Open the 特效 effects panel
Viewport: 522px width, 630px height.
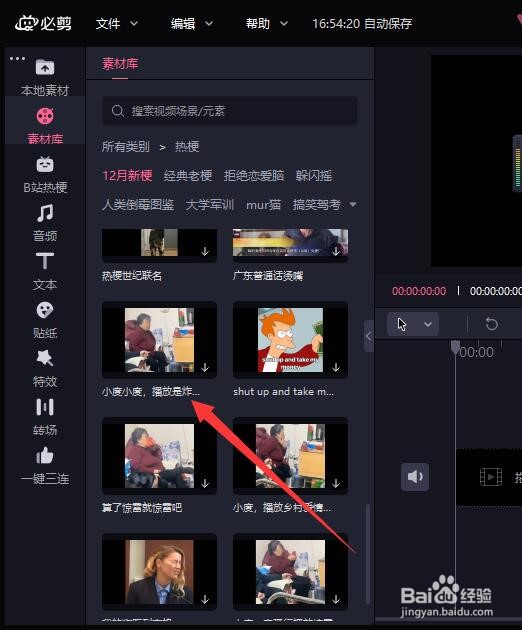(45, 369)
